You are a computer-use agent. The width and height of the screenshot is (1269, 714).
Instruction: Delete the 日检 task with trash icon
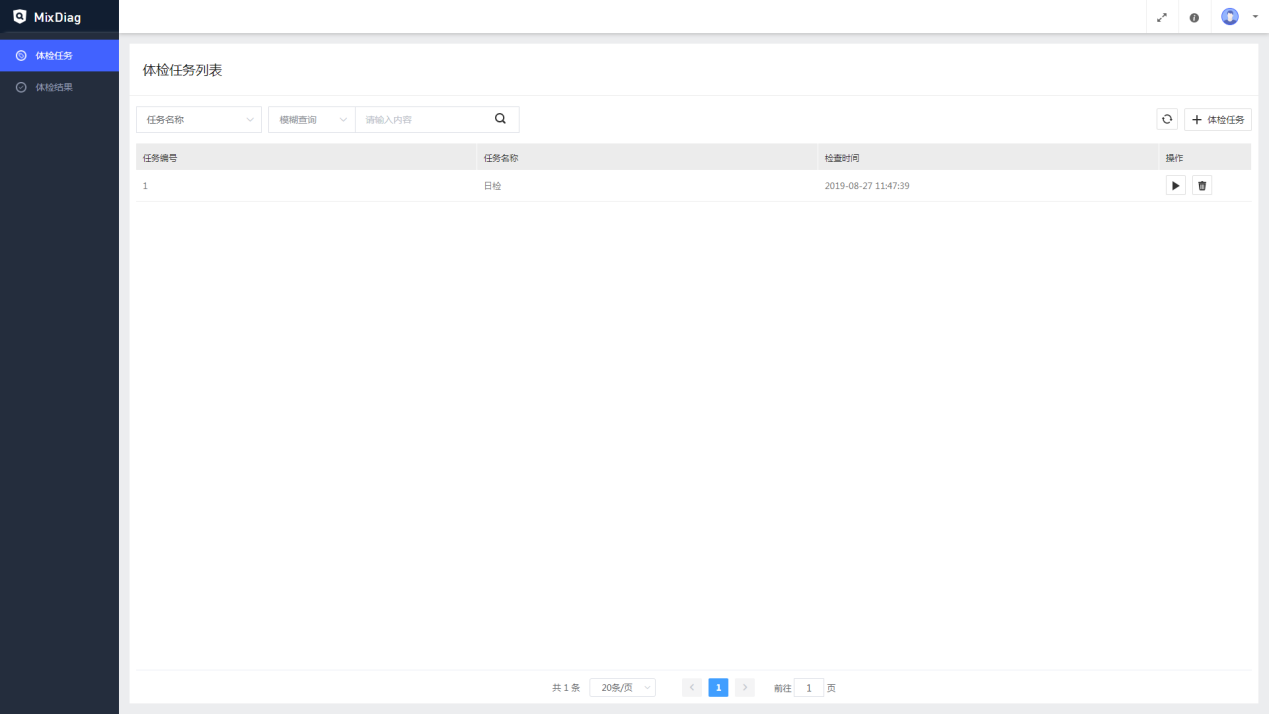pyautogui.click(x=1202, y=186)
